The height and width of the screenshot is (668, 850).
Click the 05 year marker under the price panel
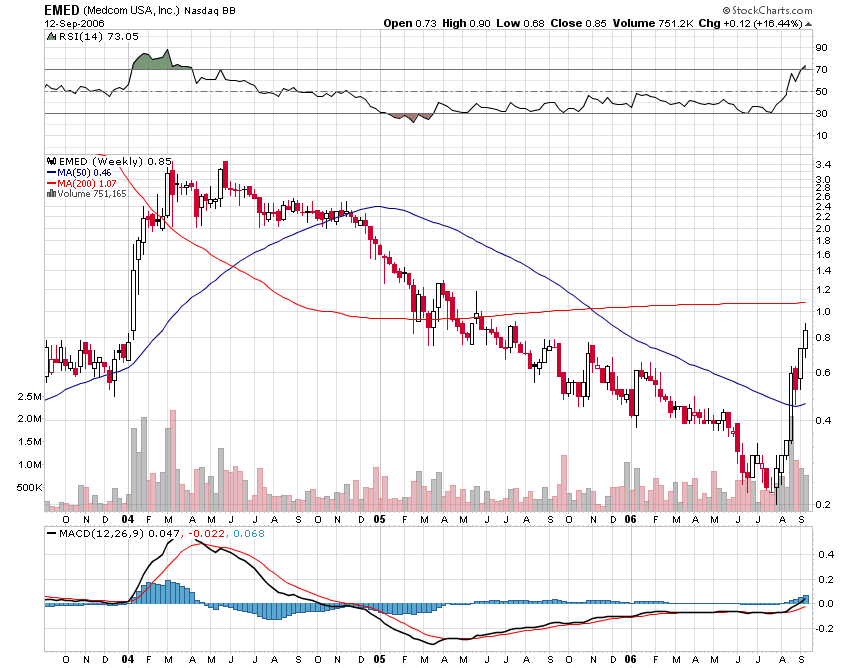(379, 519)
